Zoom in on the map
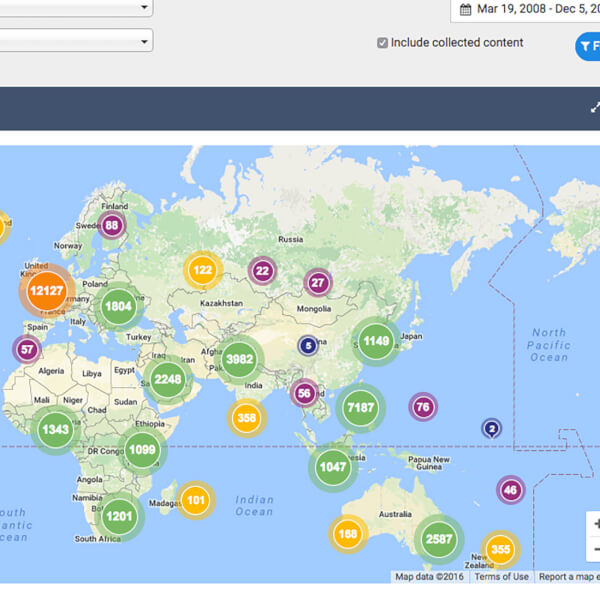Viewport: 600px width, 600px height. tap(594, 524)
